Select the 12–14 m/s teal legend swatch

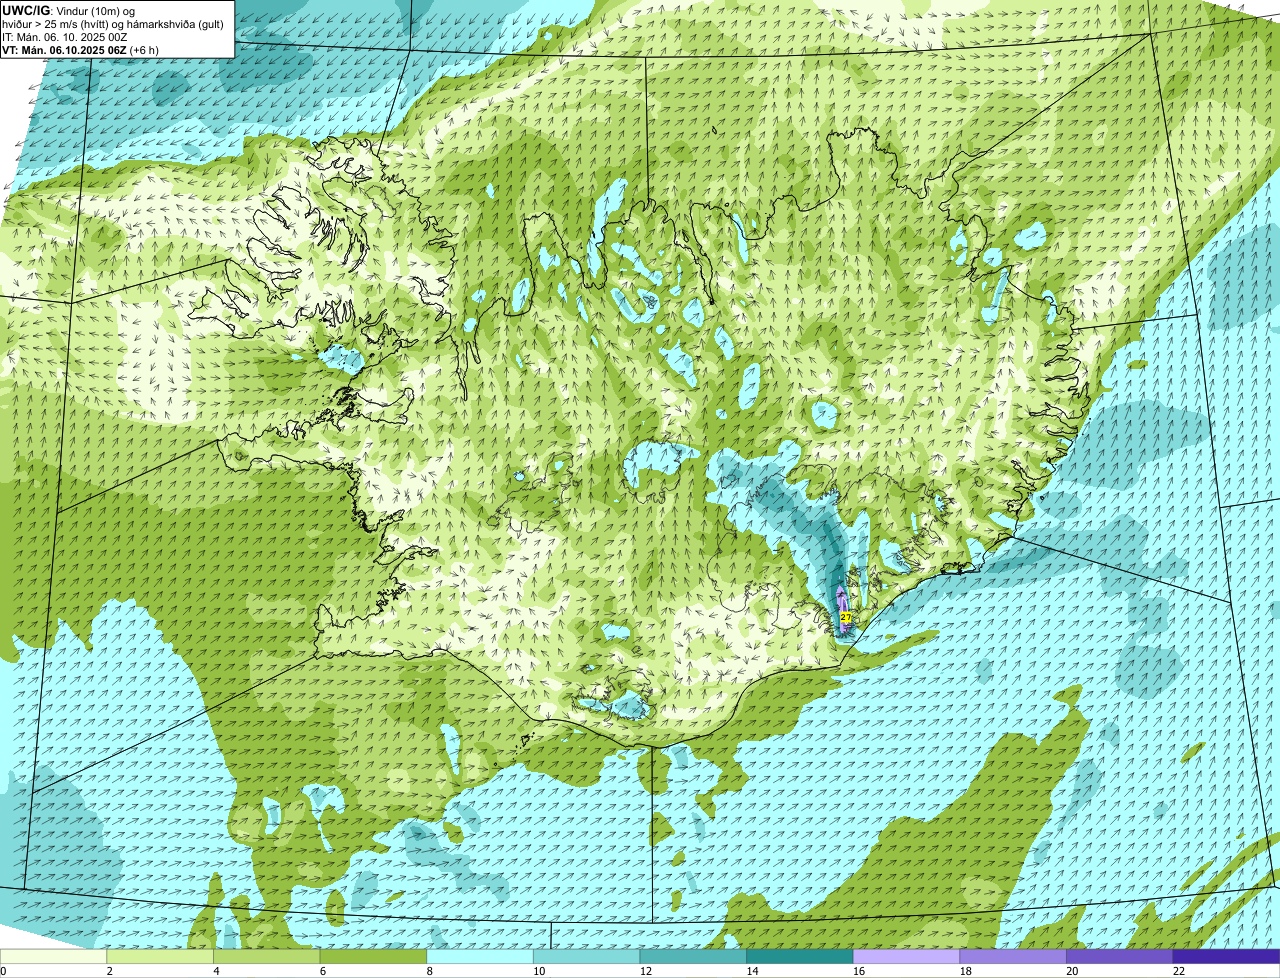pos(693,957)
